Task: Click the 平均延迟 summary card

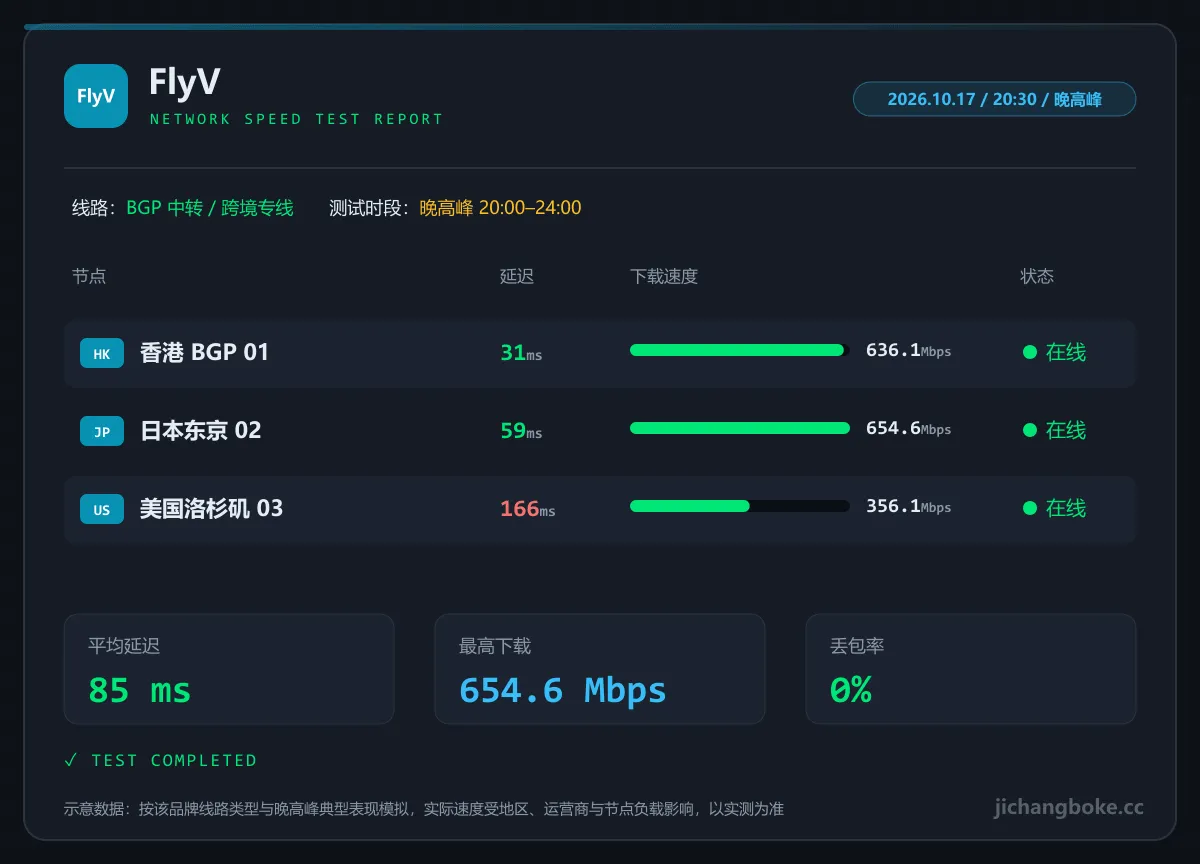Action: point(229,669)
